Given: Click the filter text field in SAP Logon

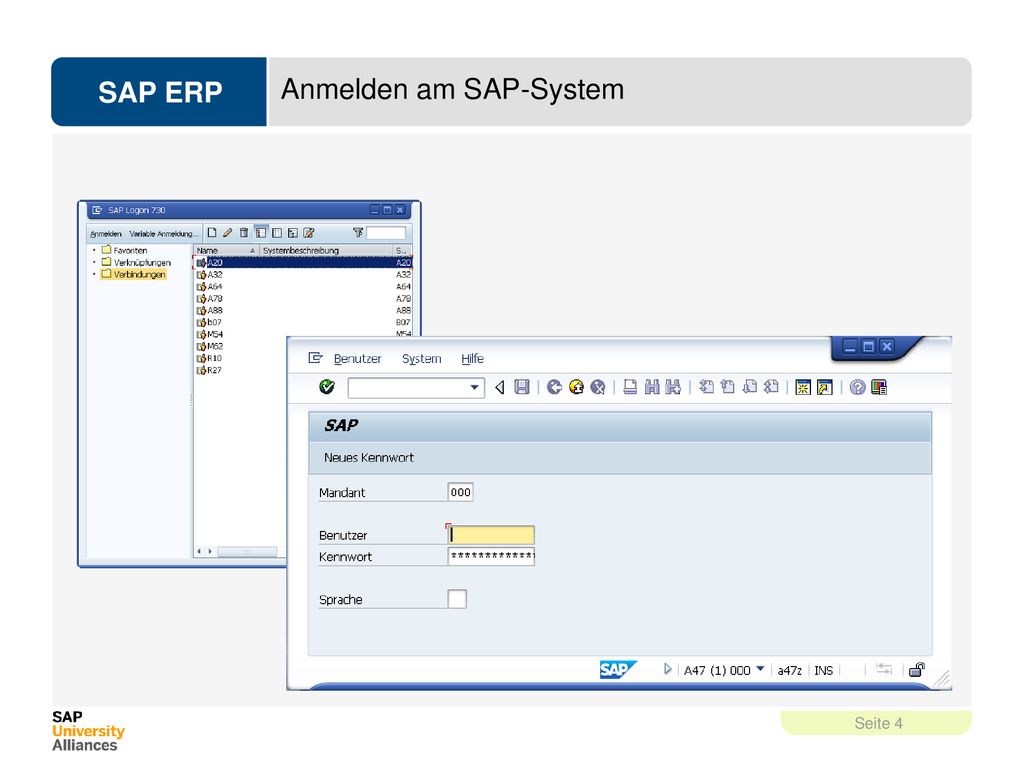Looking at the screenshot, I should coord(386,232).
